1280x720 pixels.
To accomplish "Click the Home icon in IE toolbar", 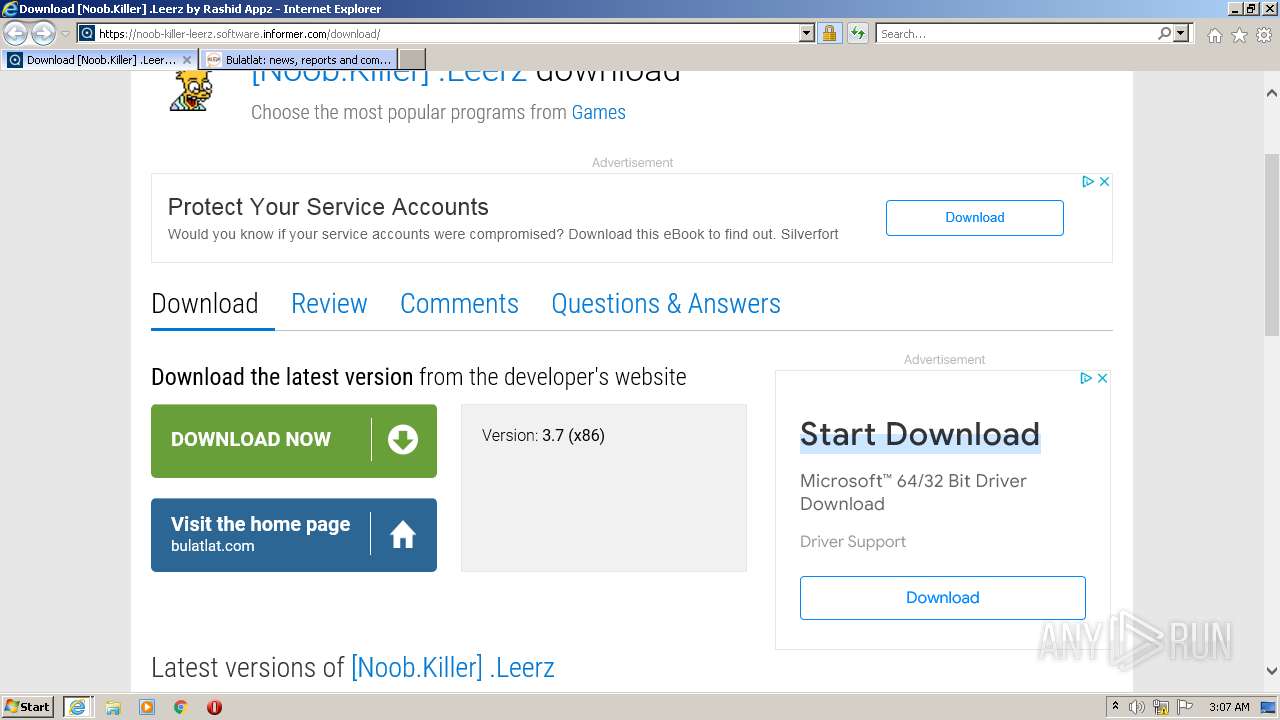I will tap(1214, 35).
